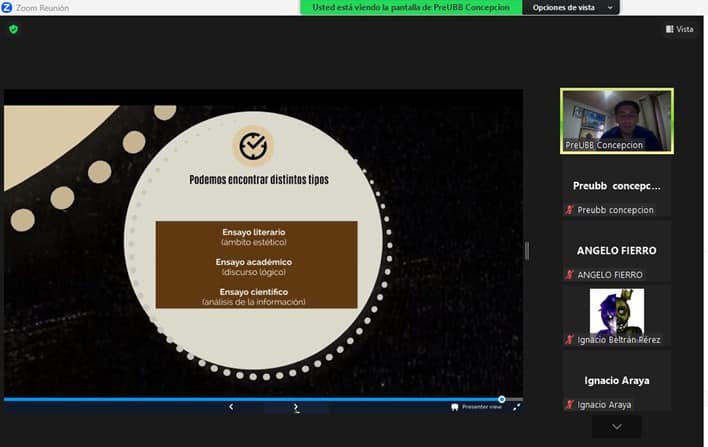Click the slide progress bar handle

[x=502, y=399]
